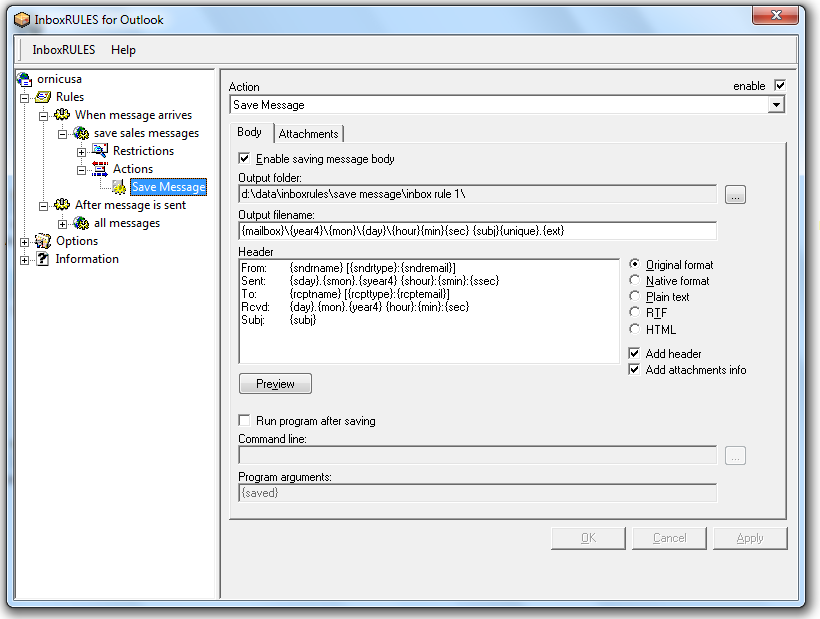Collapse the Actions node
This screenshot has height=619, width=820.
[x=81, y=170]
